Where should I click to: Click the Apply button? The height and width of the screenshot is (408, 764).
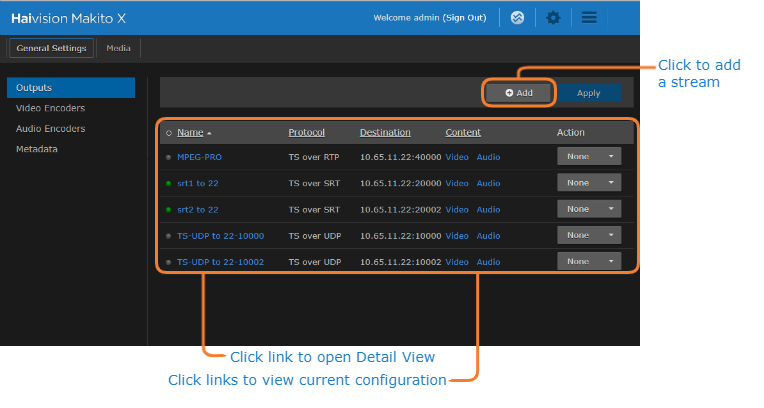pos(588,93)
